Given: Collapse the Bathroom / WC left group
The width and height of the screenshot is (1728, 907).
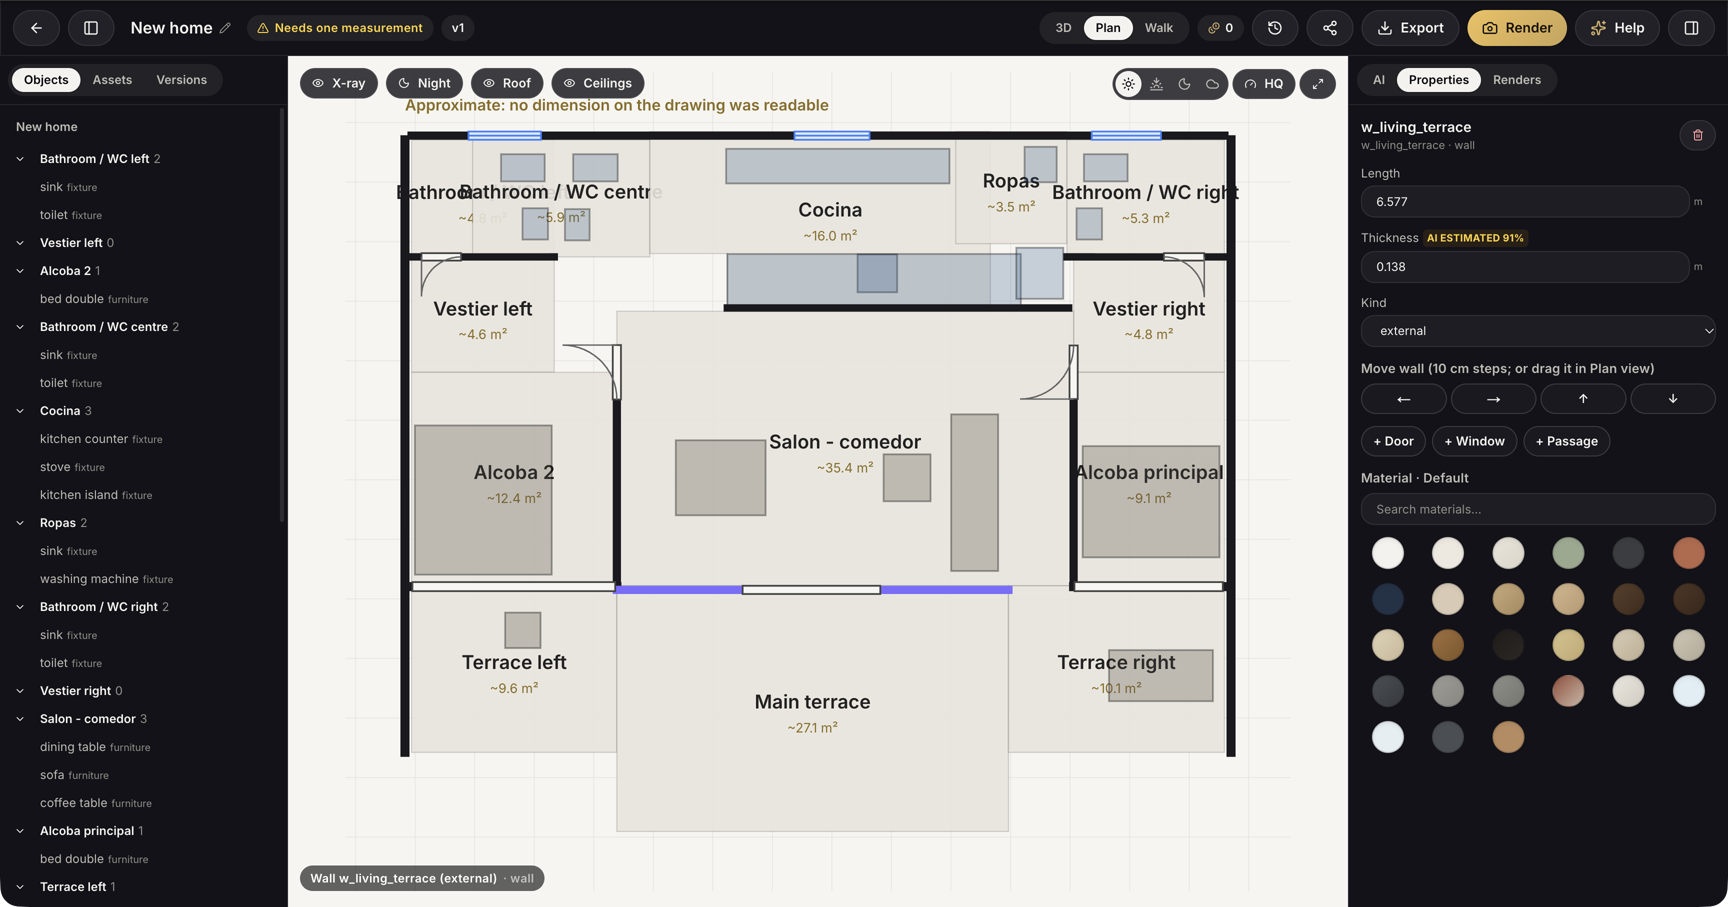Looking at the screenshot, I should point(20,159).
